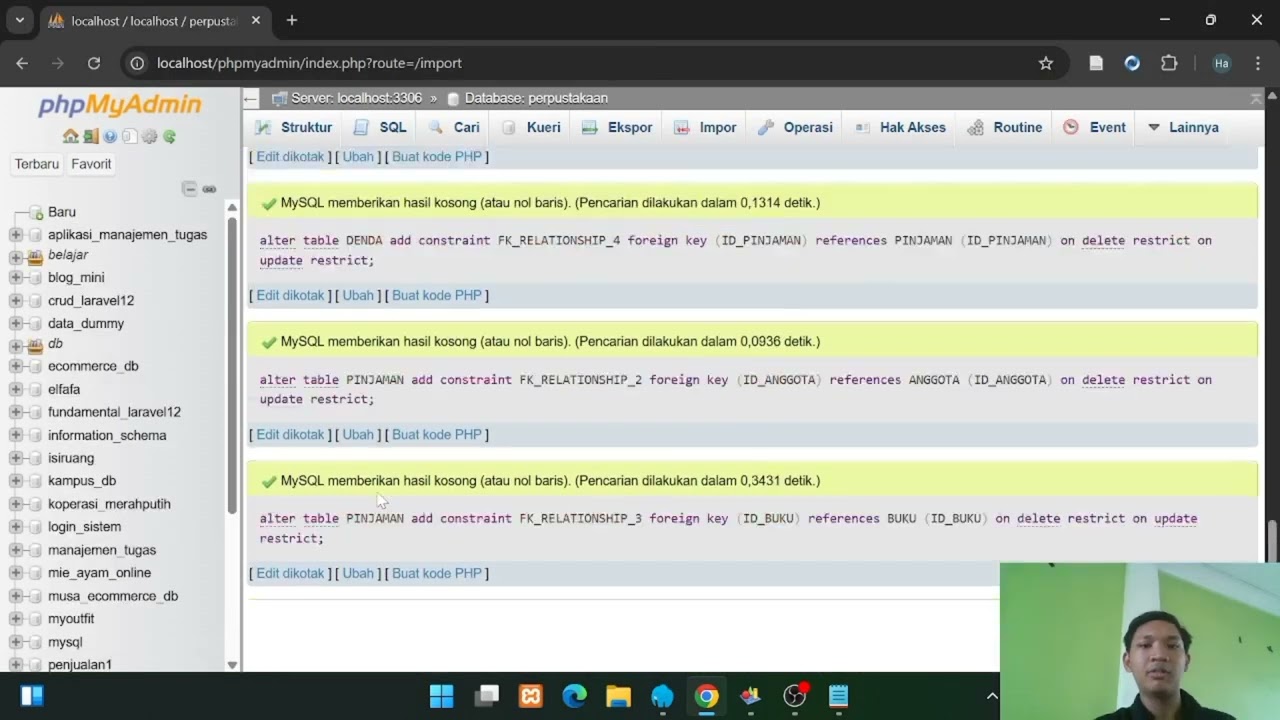
Task: Expand ecommerce_db database node
Action: click(x=16, y=366)
